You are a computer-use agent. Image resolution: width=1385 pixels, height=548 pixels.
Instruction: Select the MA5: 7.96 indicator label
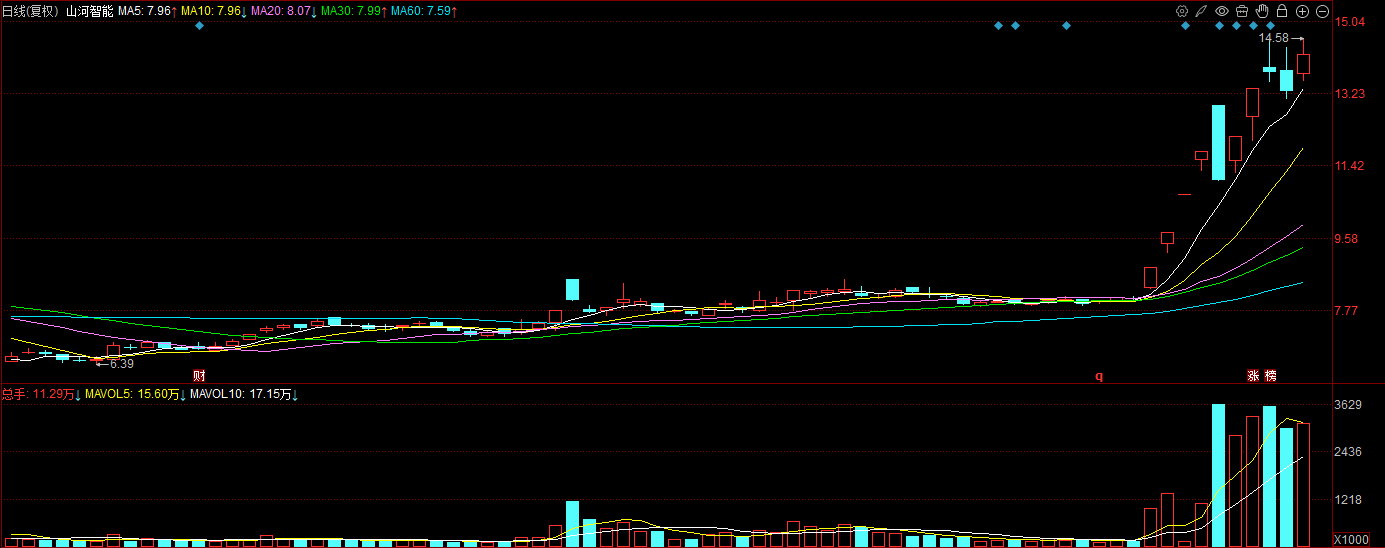[x=148, y=11]
